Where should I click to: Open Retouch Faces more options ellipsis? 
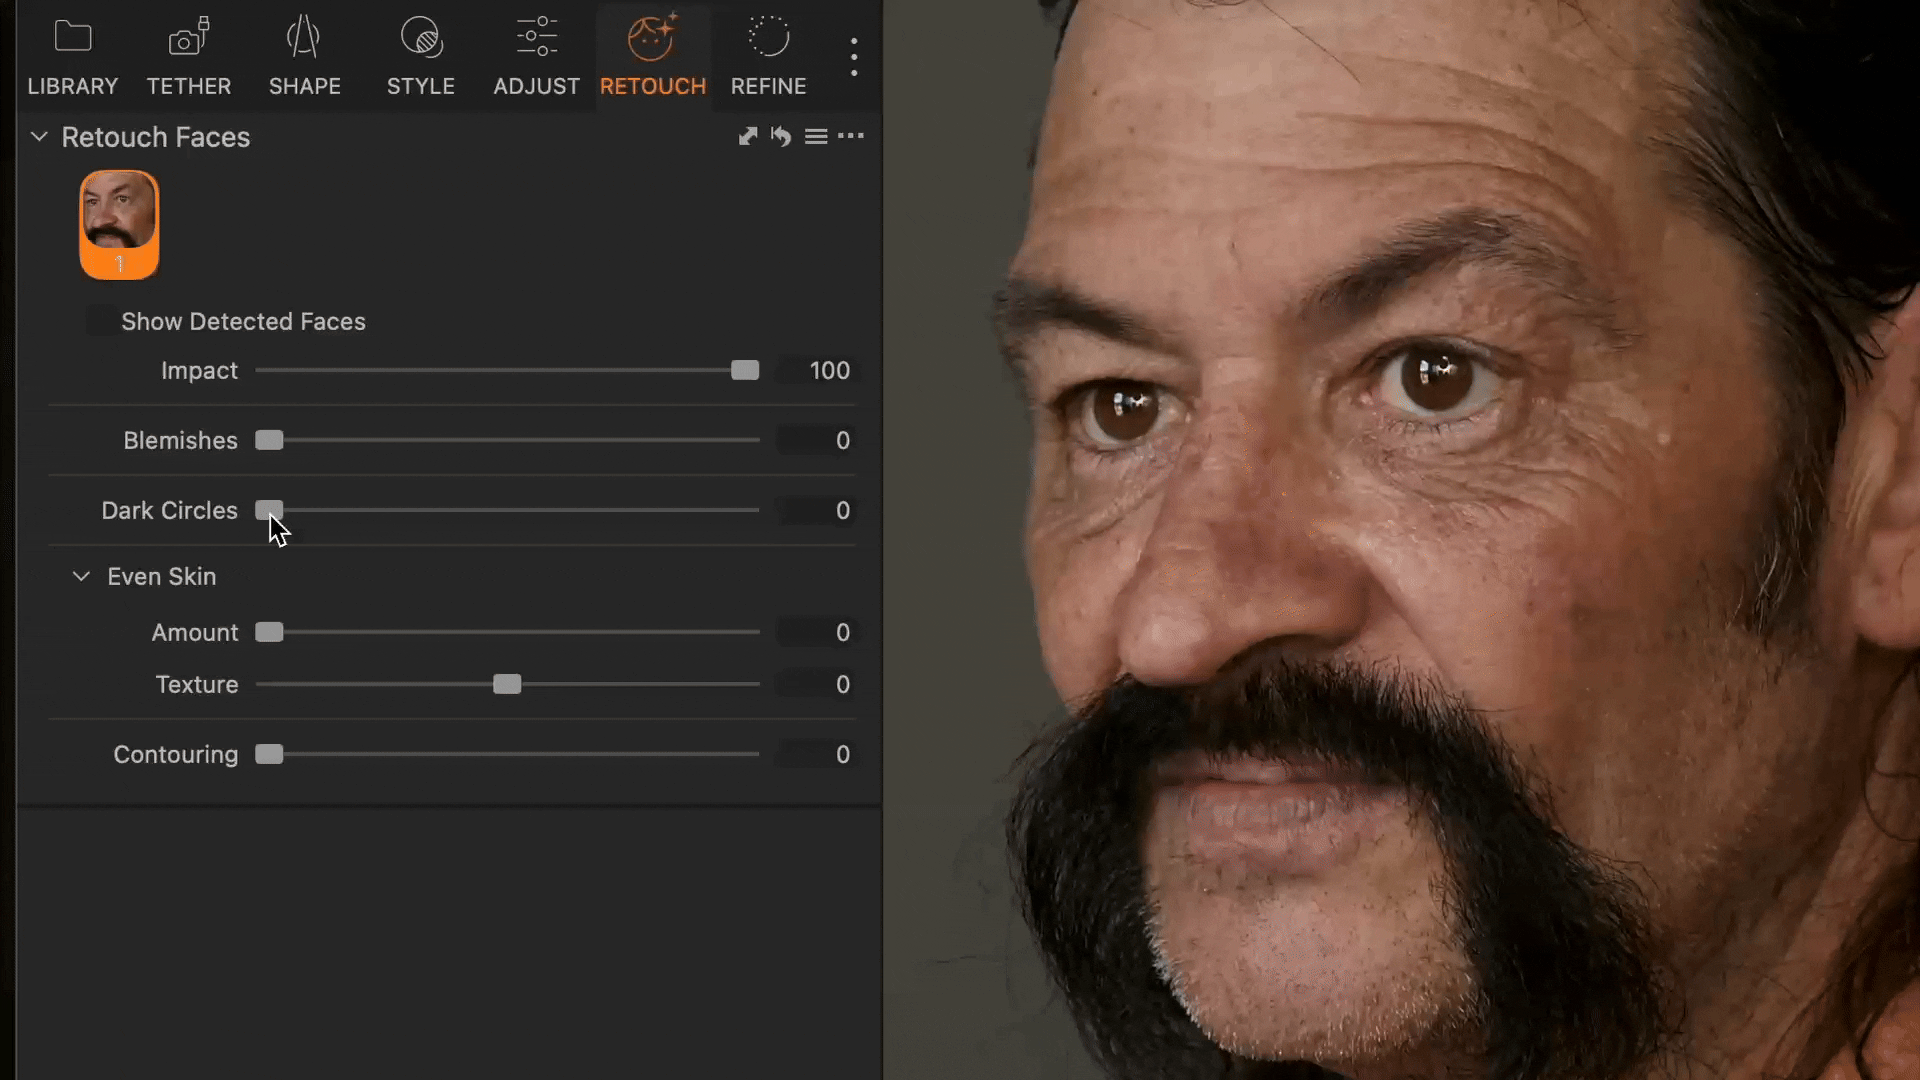(x=851, y=136)
